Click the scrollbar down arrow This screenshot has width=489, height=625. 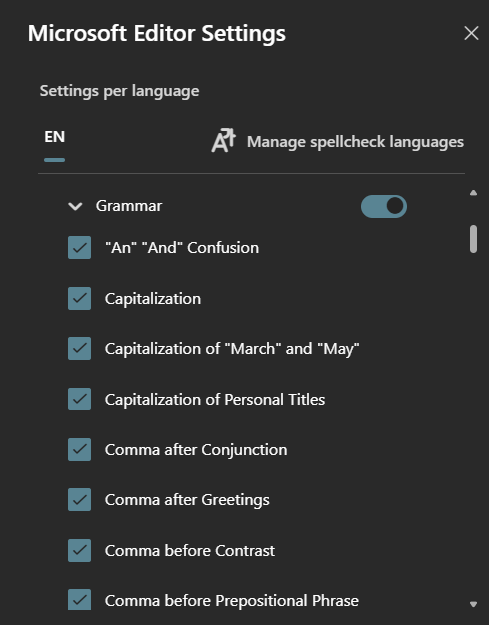pos(473,604)
